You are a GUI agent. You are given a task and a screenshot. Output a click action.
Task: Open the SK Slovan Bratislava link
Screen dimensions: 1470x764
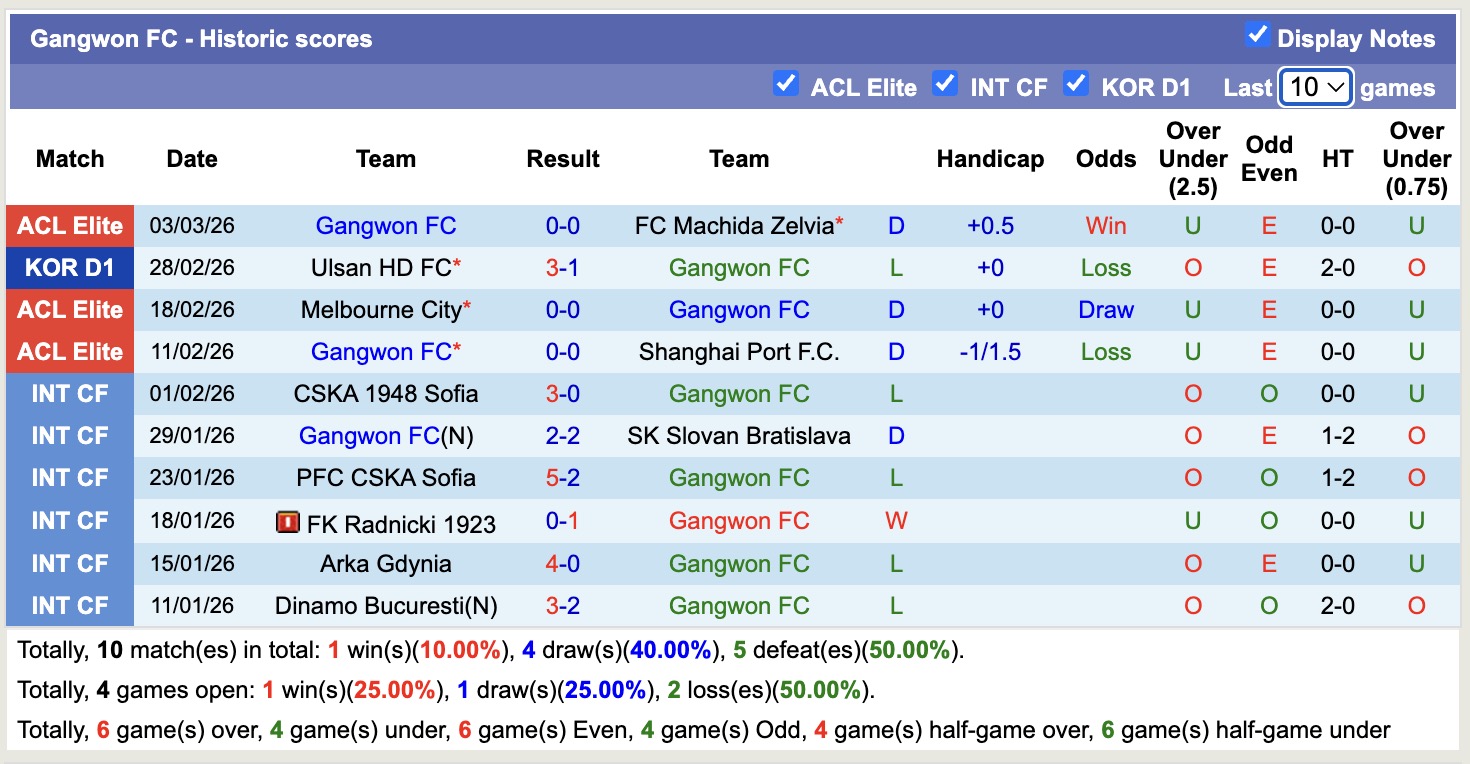click(739, 435)
